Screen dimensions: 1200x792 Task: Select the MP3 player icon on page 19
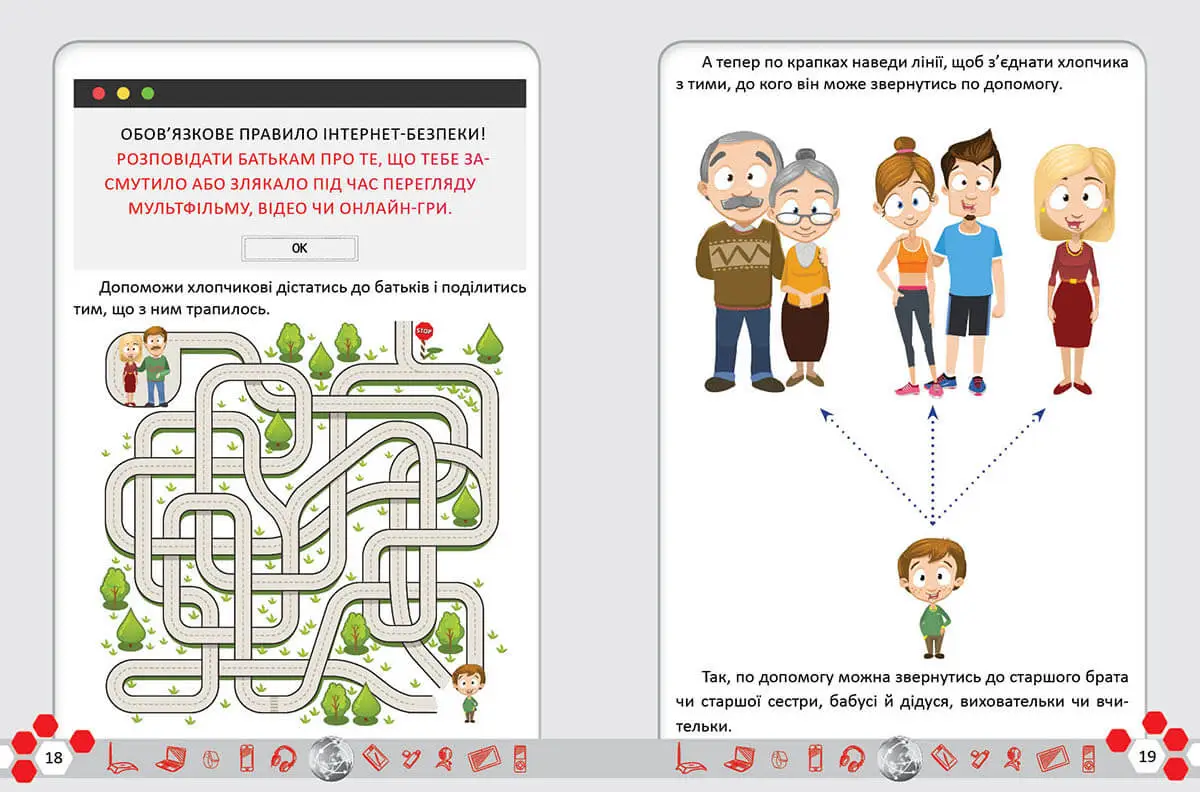coord(1088,758)
